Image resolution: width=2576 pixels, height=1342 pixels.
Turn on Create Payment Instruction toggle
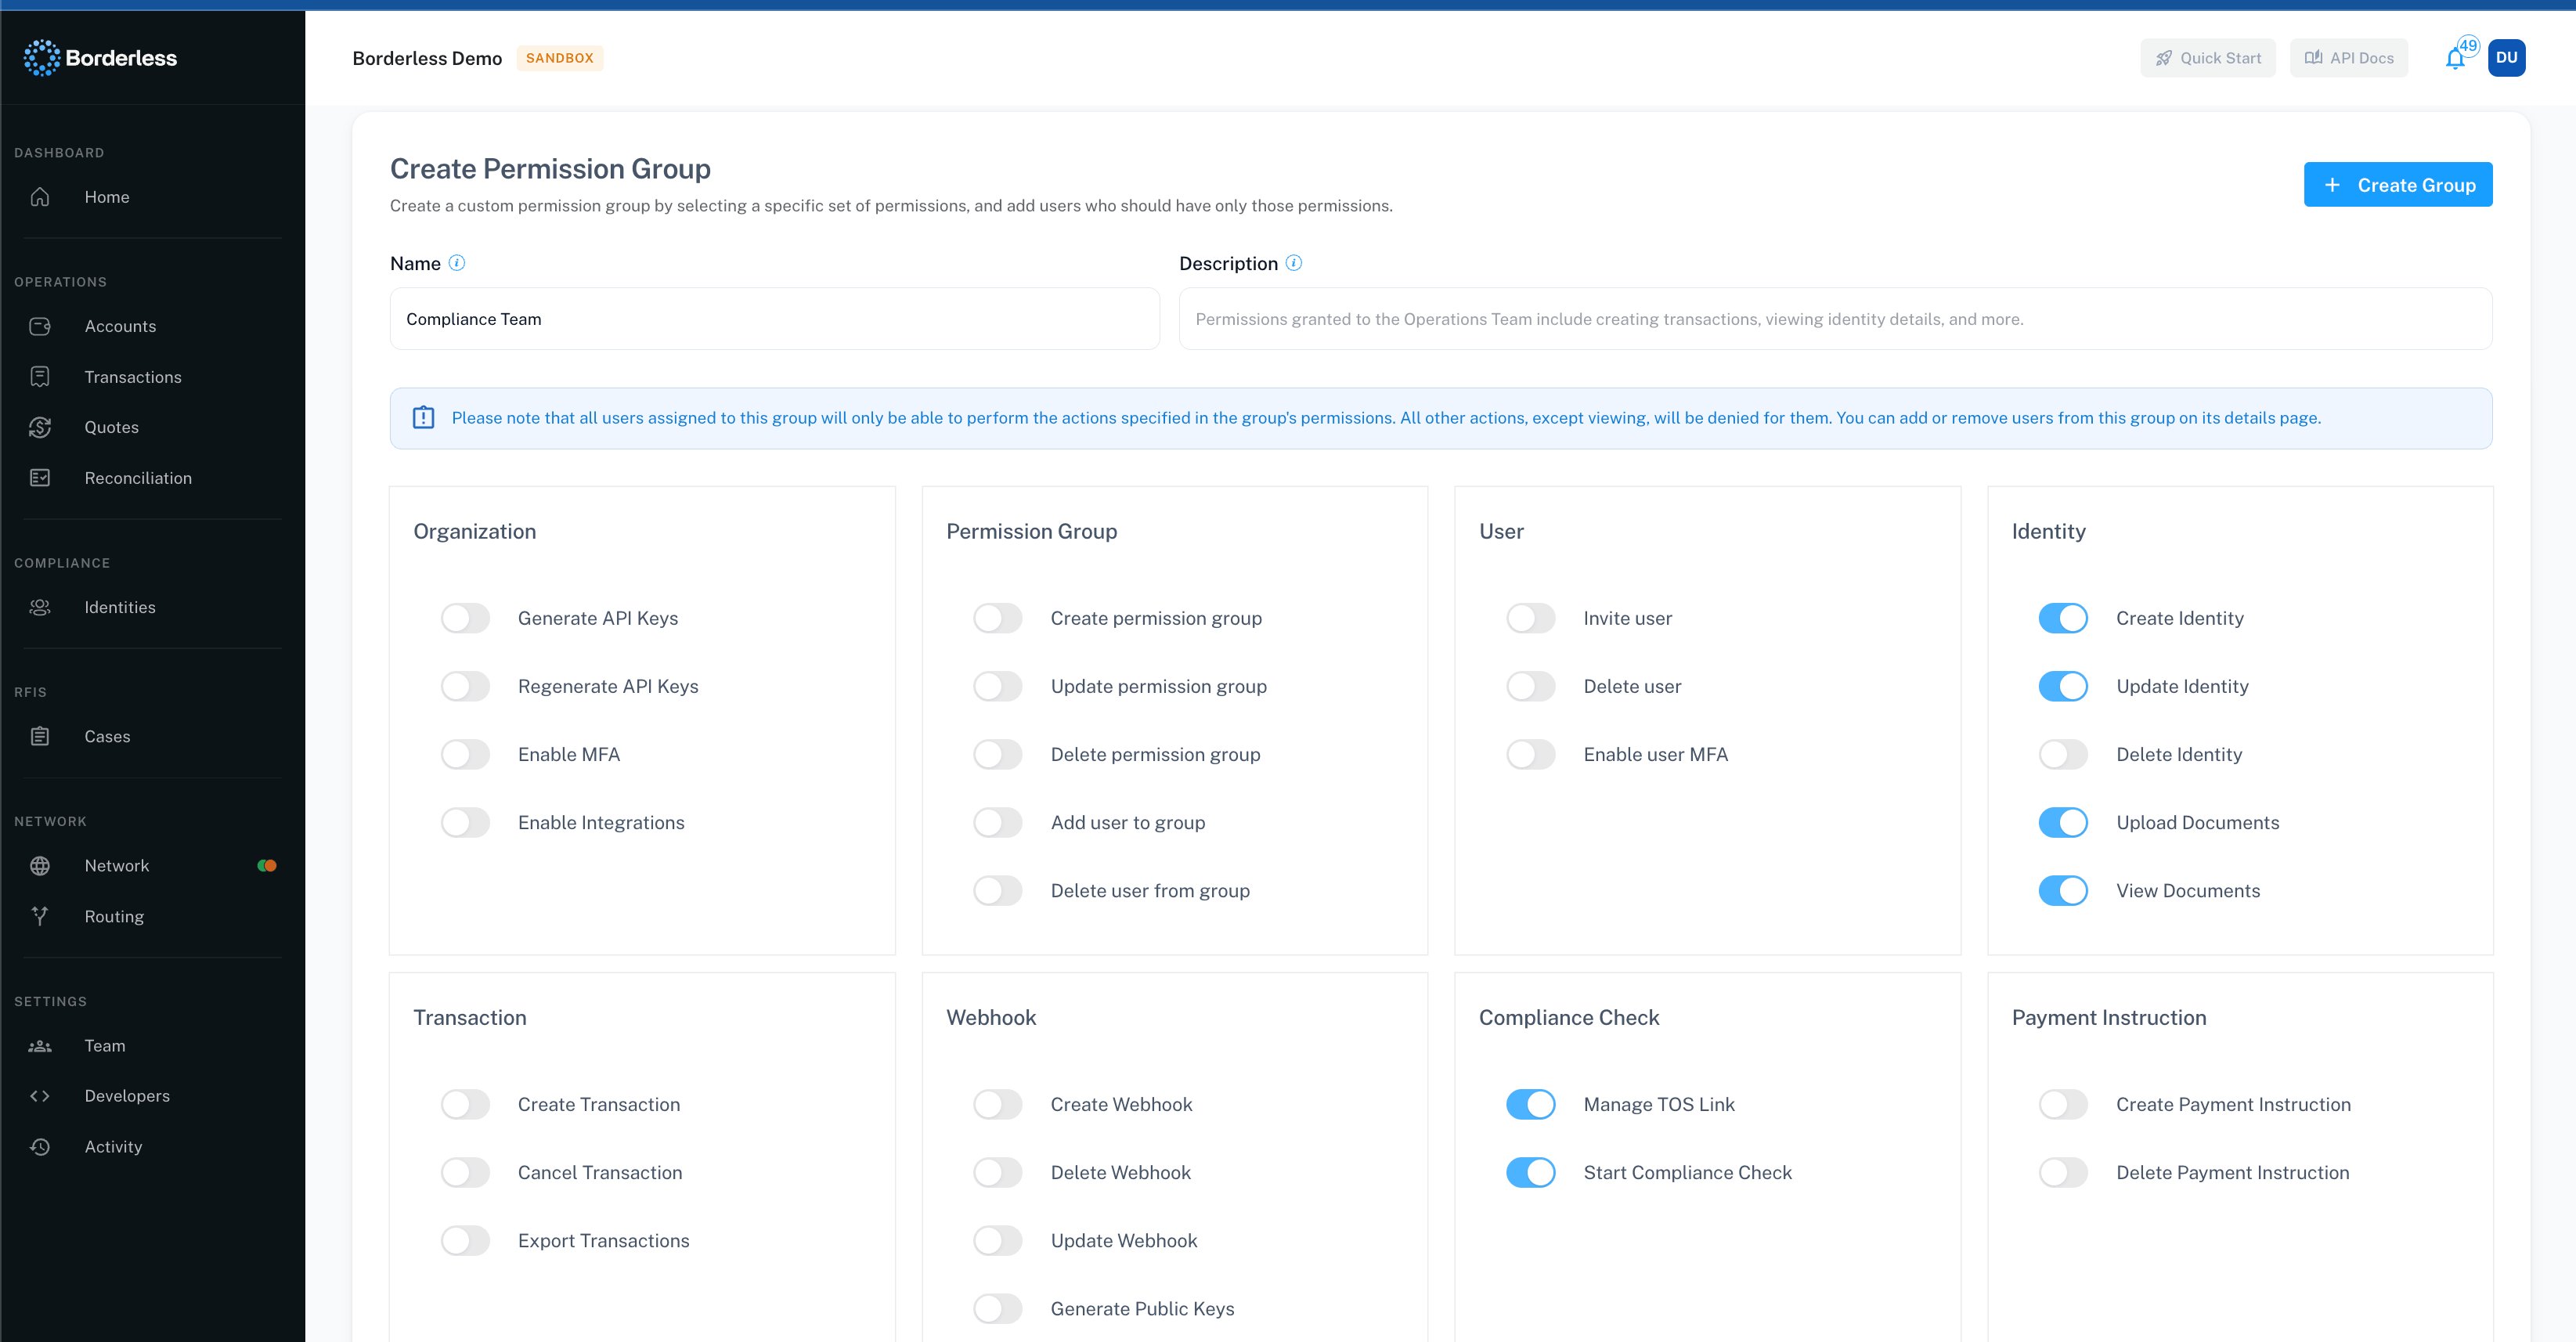[2064, 1104]
